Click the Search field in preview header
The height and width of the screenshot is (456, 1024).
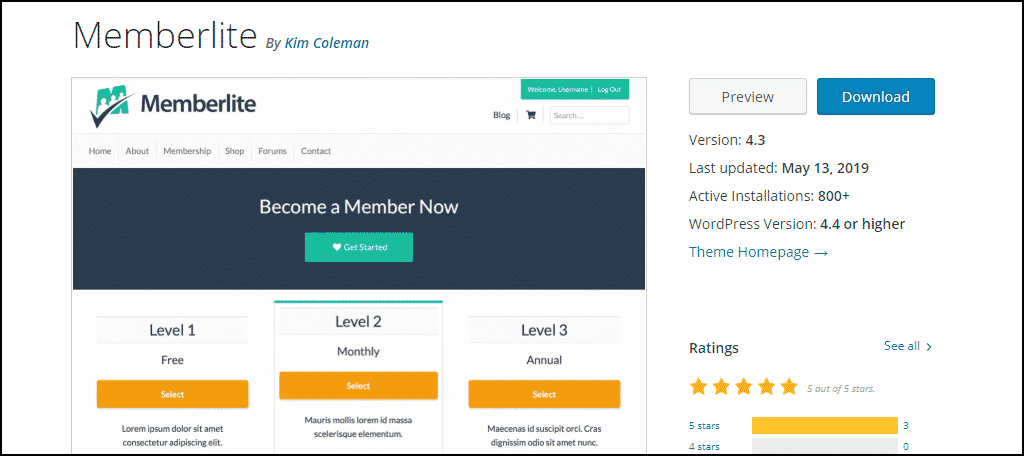pos(590,116)
